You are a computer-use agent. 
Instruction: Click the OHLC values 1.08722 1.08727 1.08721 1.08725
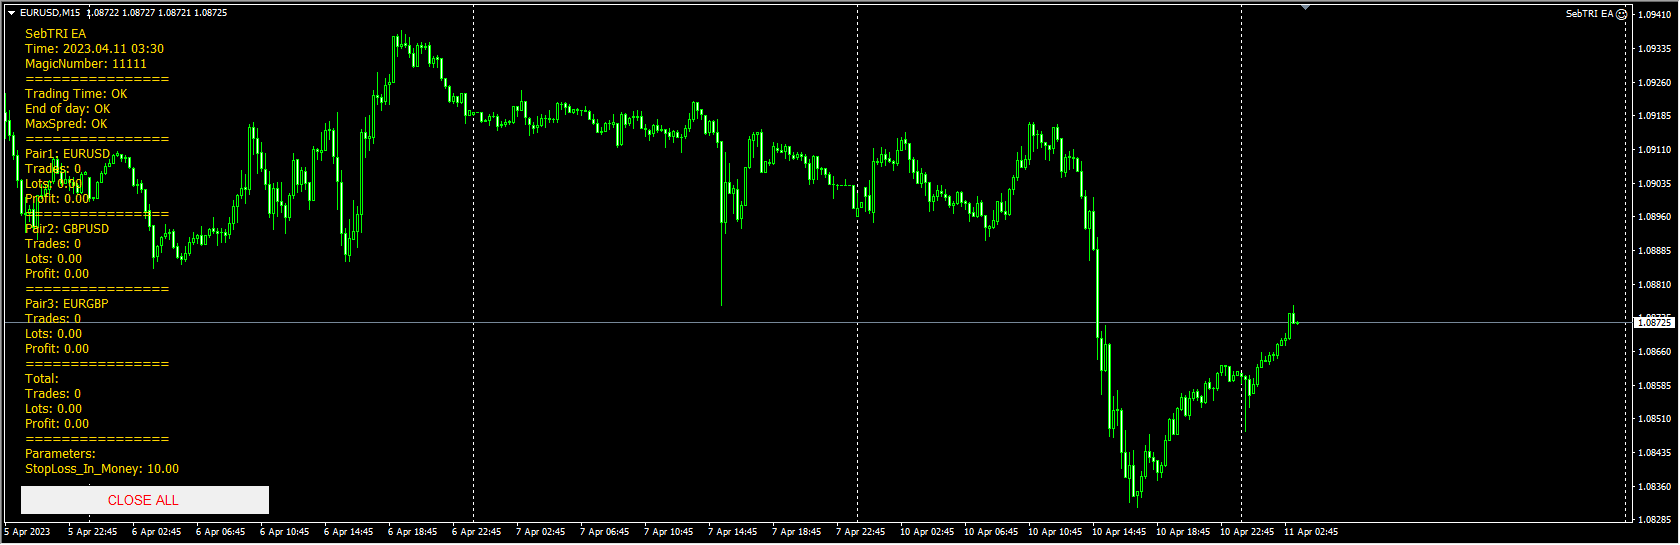(157, 13)
